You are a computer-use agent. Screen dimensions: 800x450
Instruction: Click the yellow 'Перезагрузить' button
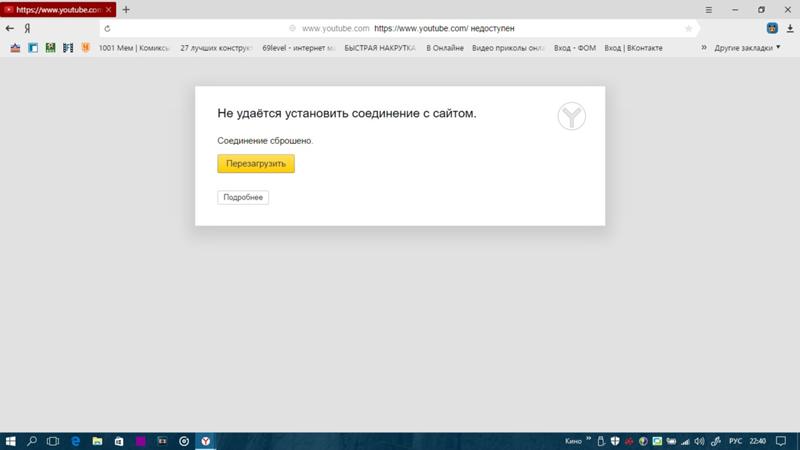click(256, 164)
